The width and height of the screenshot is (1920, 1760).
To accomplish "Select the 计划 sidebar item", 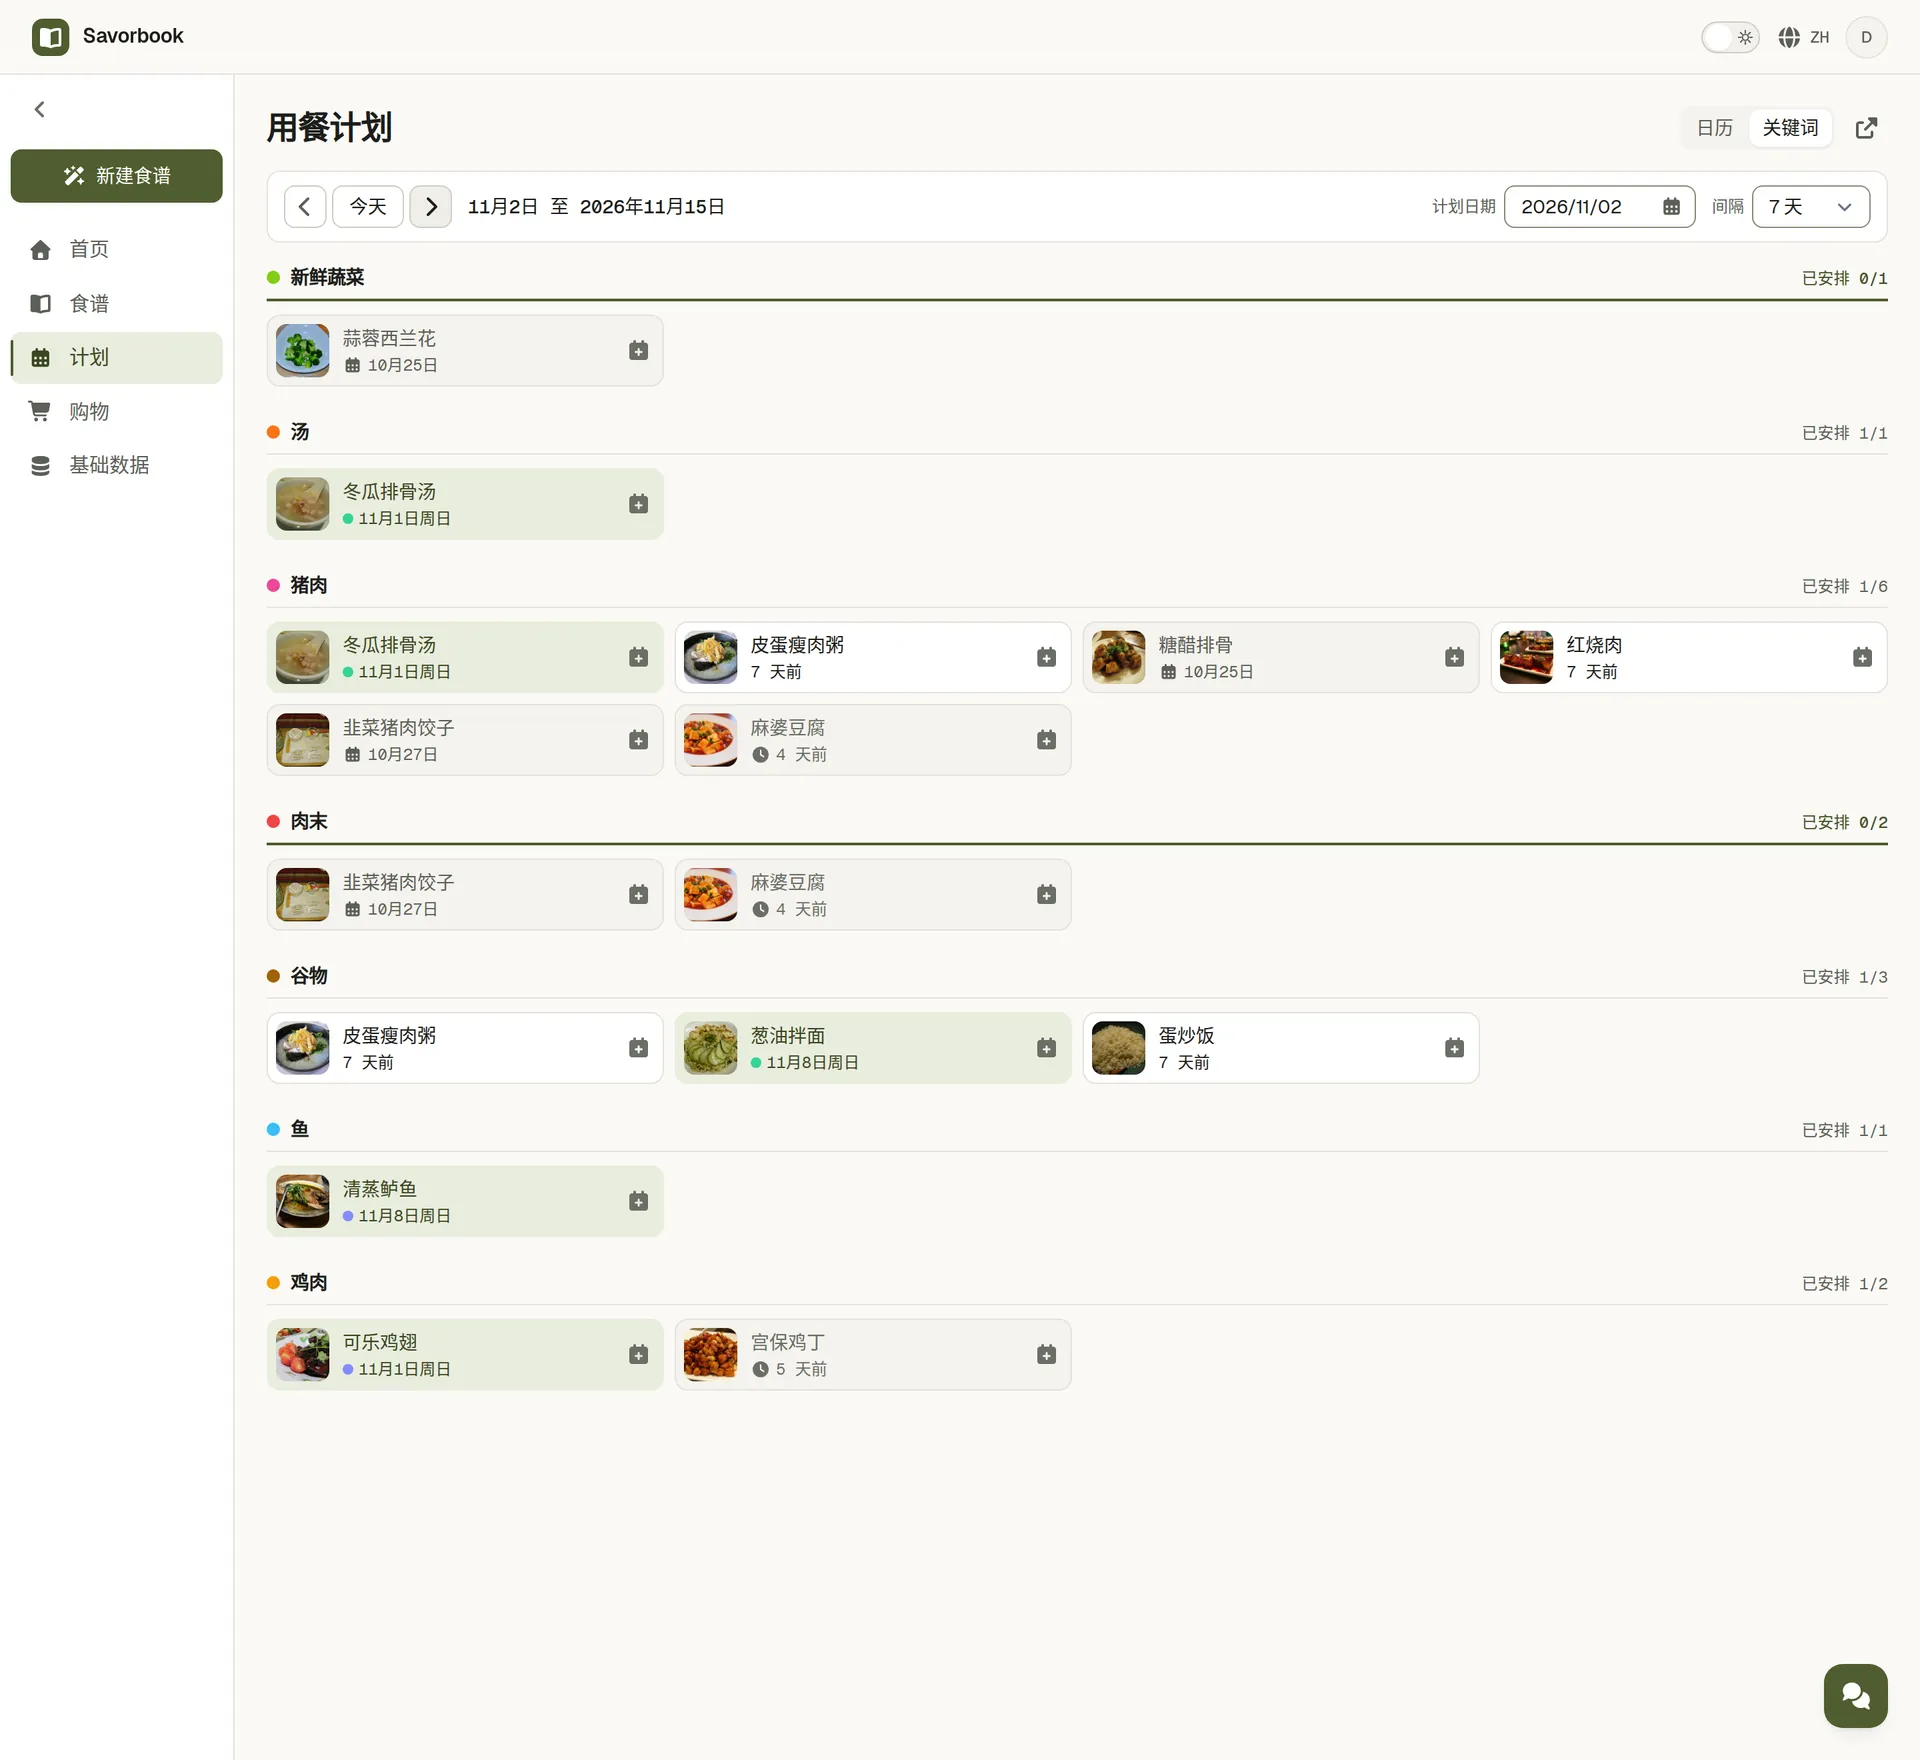I will click(x=116, y=357).
